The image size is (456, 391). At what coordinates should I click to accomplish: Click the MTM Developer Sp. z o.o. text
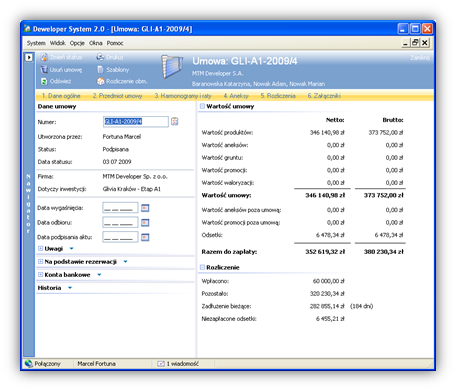pyautogui.click(x=135, y=176)
